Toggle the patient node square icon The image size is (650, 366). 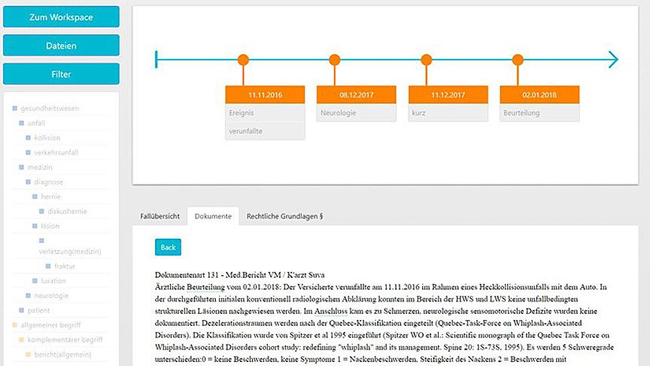click(22, 310)
